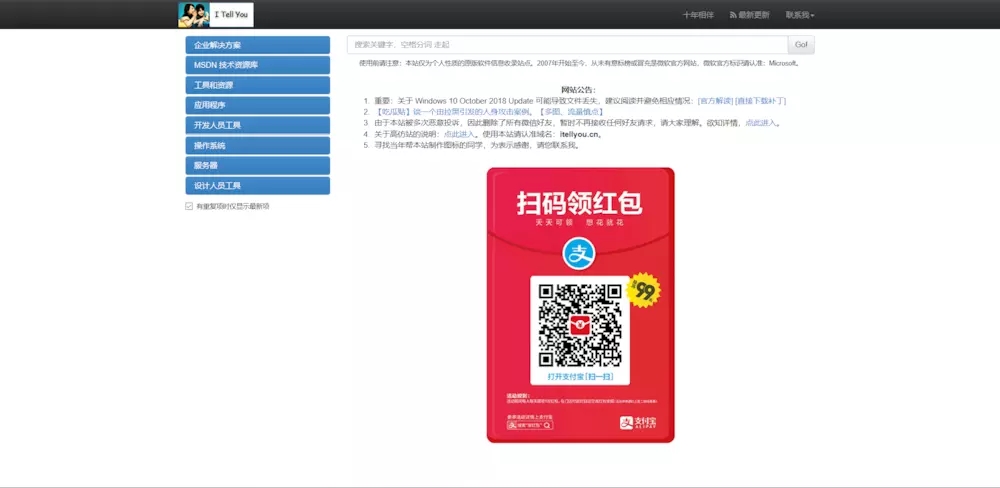
Task: Expand the 企业解决方案 category
Action: [258, 45]
